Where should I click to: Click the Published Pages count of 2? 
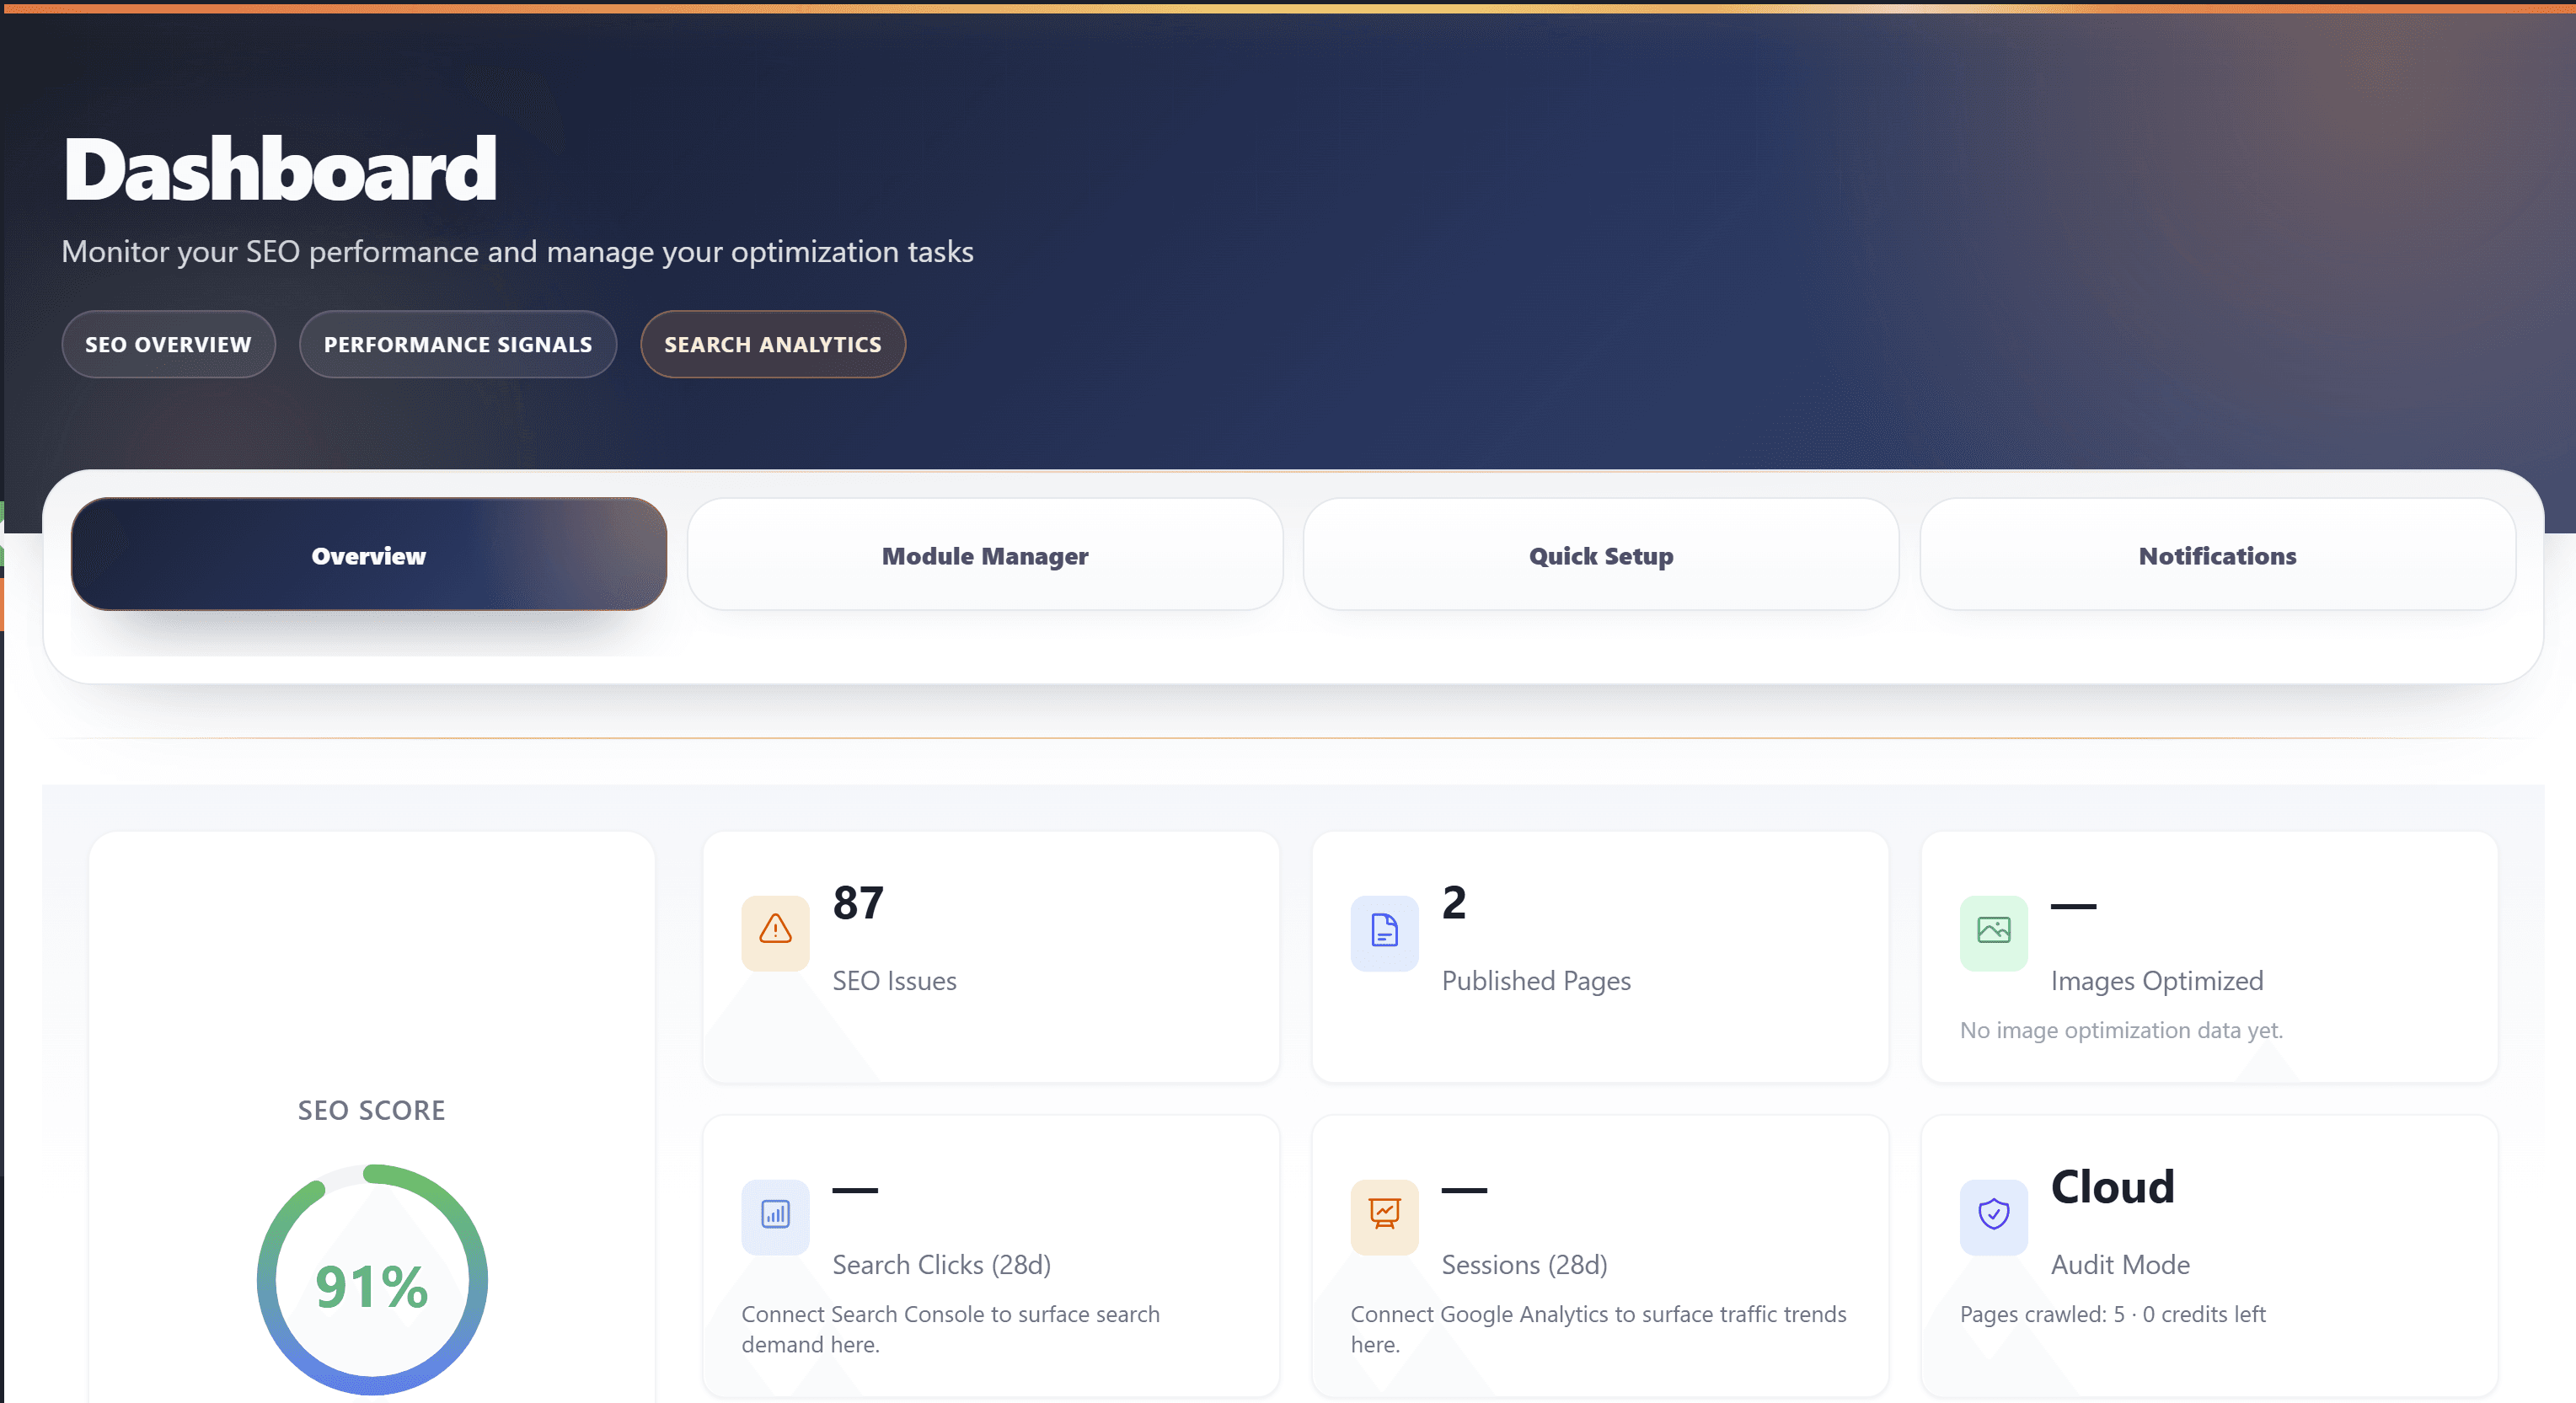[x=1454, y=903]
